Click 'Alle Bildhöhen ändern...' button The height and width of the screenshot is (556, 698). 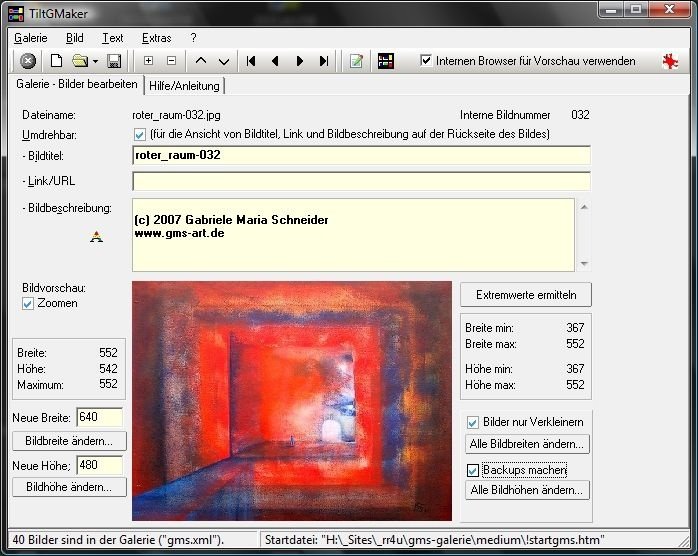(x=527, y=490)
